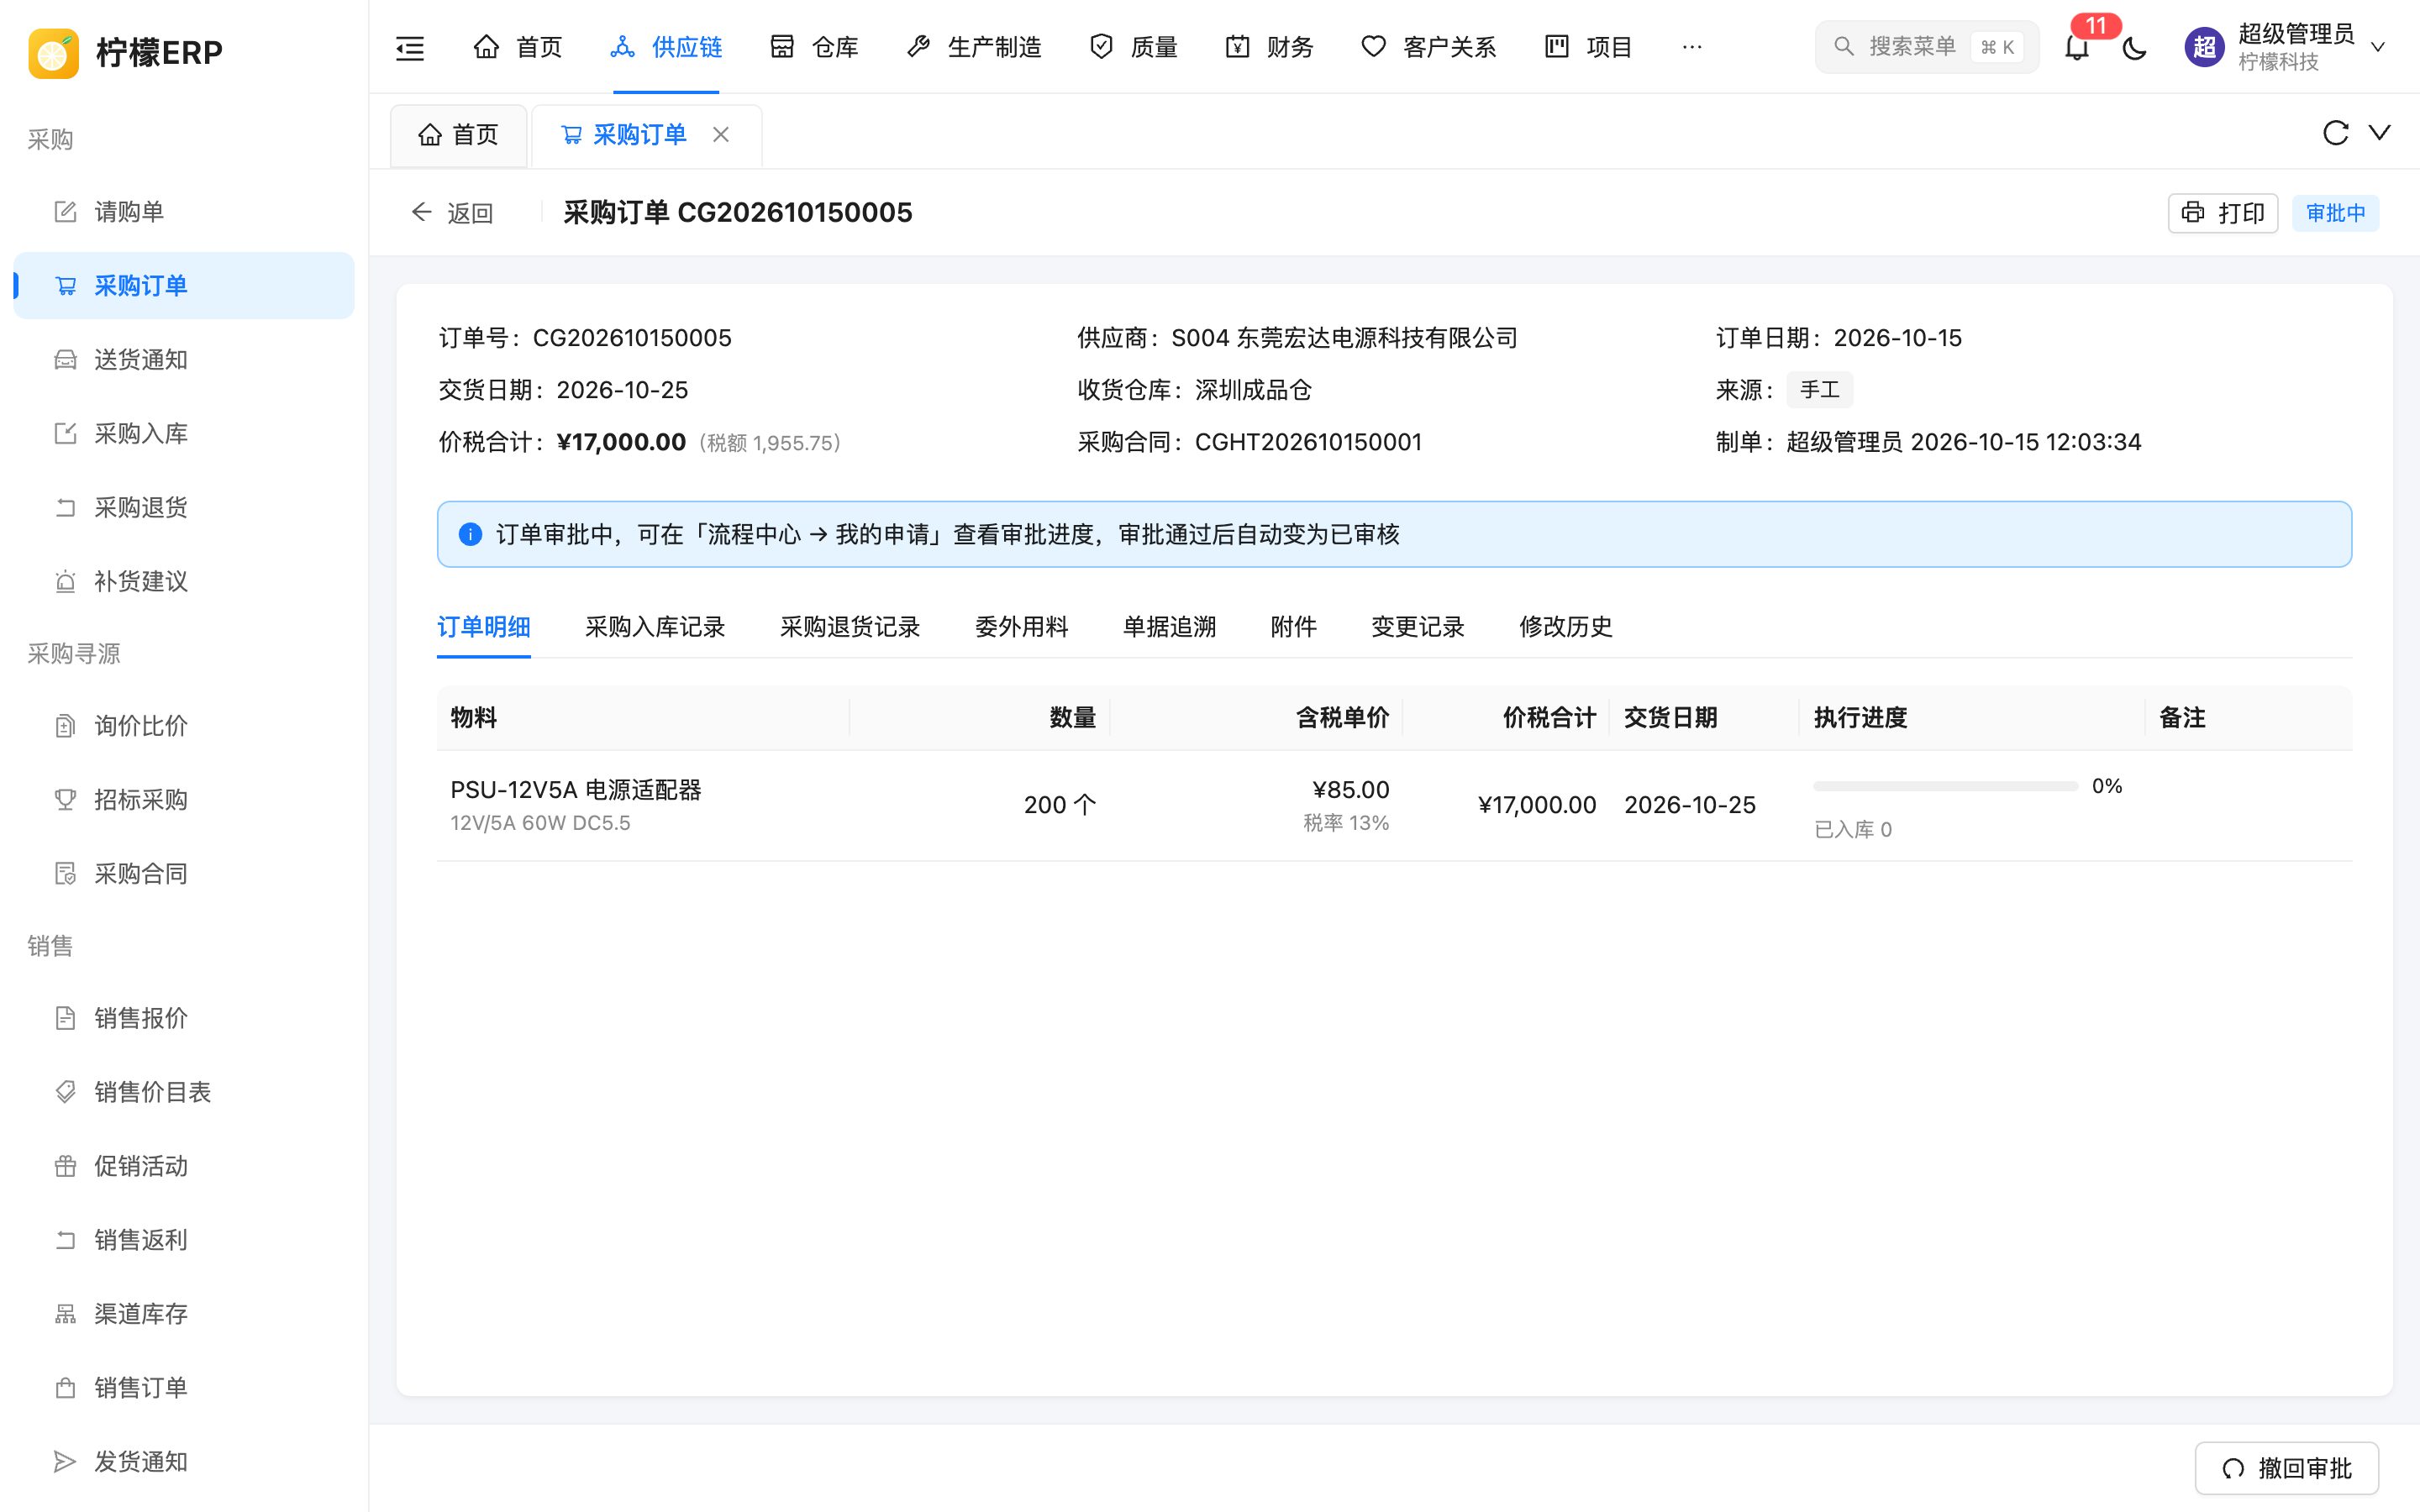The width and height of the screenshot is (2420, 1512).
Task: Open 渠道库存 in the sidebar
Action: pos(184,1314)
